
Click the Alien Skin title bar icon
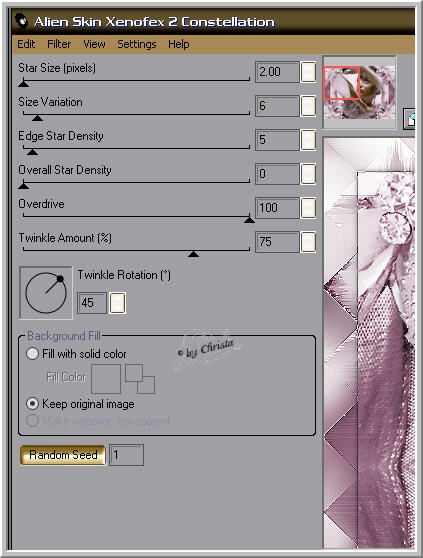(22, 21)
